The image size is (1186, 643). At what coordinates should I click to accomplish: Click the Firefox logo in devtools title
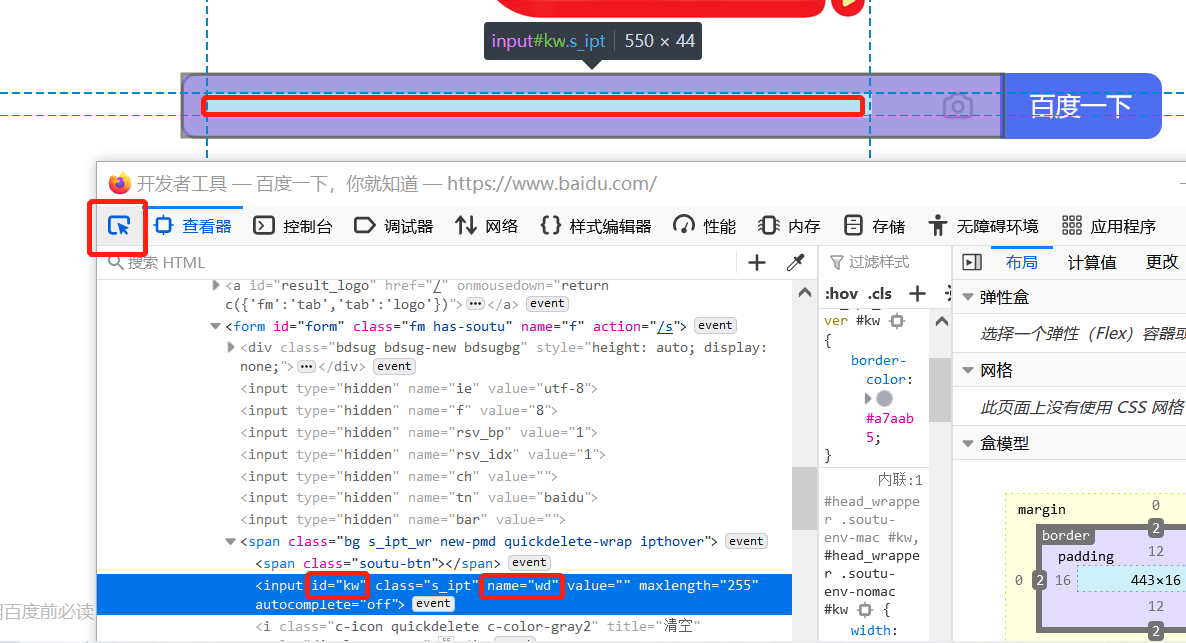pyautogui.click(x=120, y=183)
